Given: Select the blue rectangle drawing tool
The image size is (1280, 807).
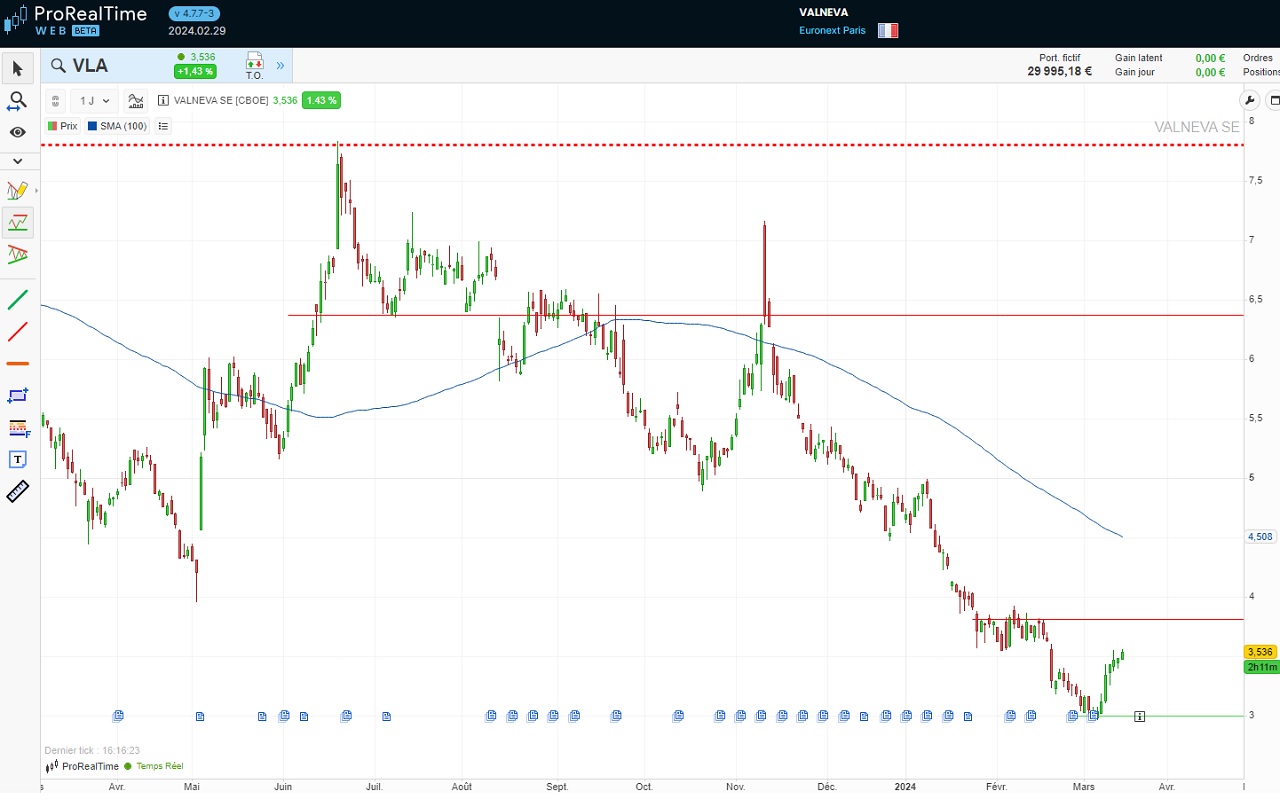Looking at the screenshot, I should pyautogui.click(x=17, y=395).
